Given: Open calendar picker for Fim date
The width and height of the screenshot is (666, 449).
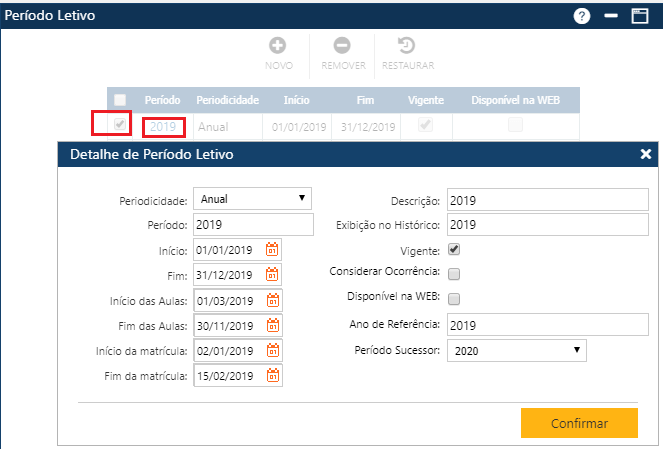Looking at the screenshot, I should [272, 275].
